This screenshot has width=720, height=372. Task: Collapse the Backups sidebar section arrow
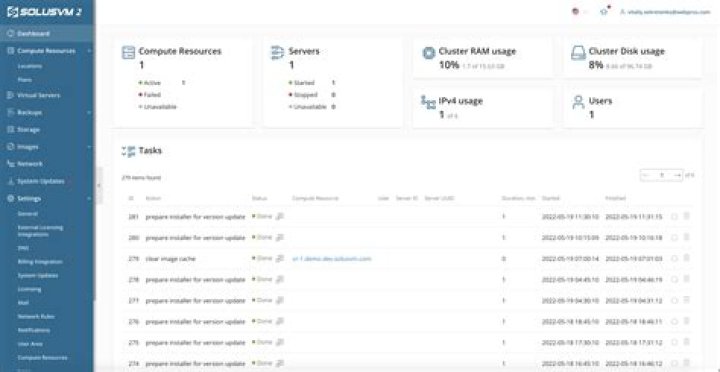tap(89, 112)
